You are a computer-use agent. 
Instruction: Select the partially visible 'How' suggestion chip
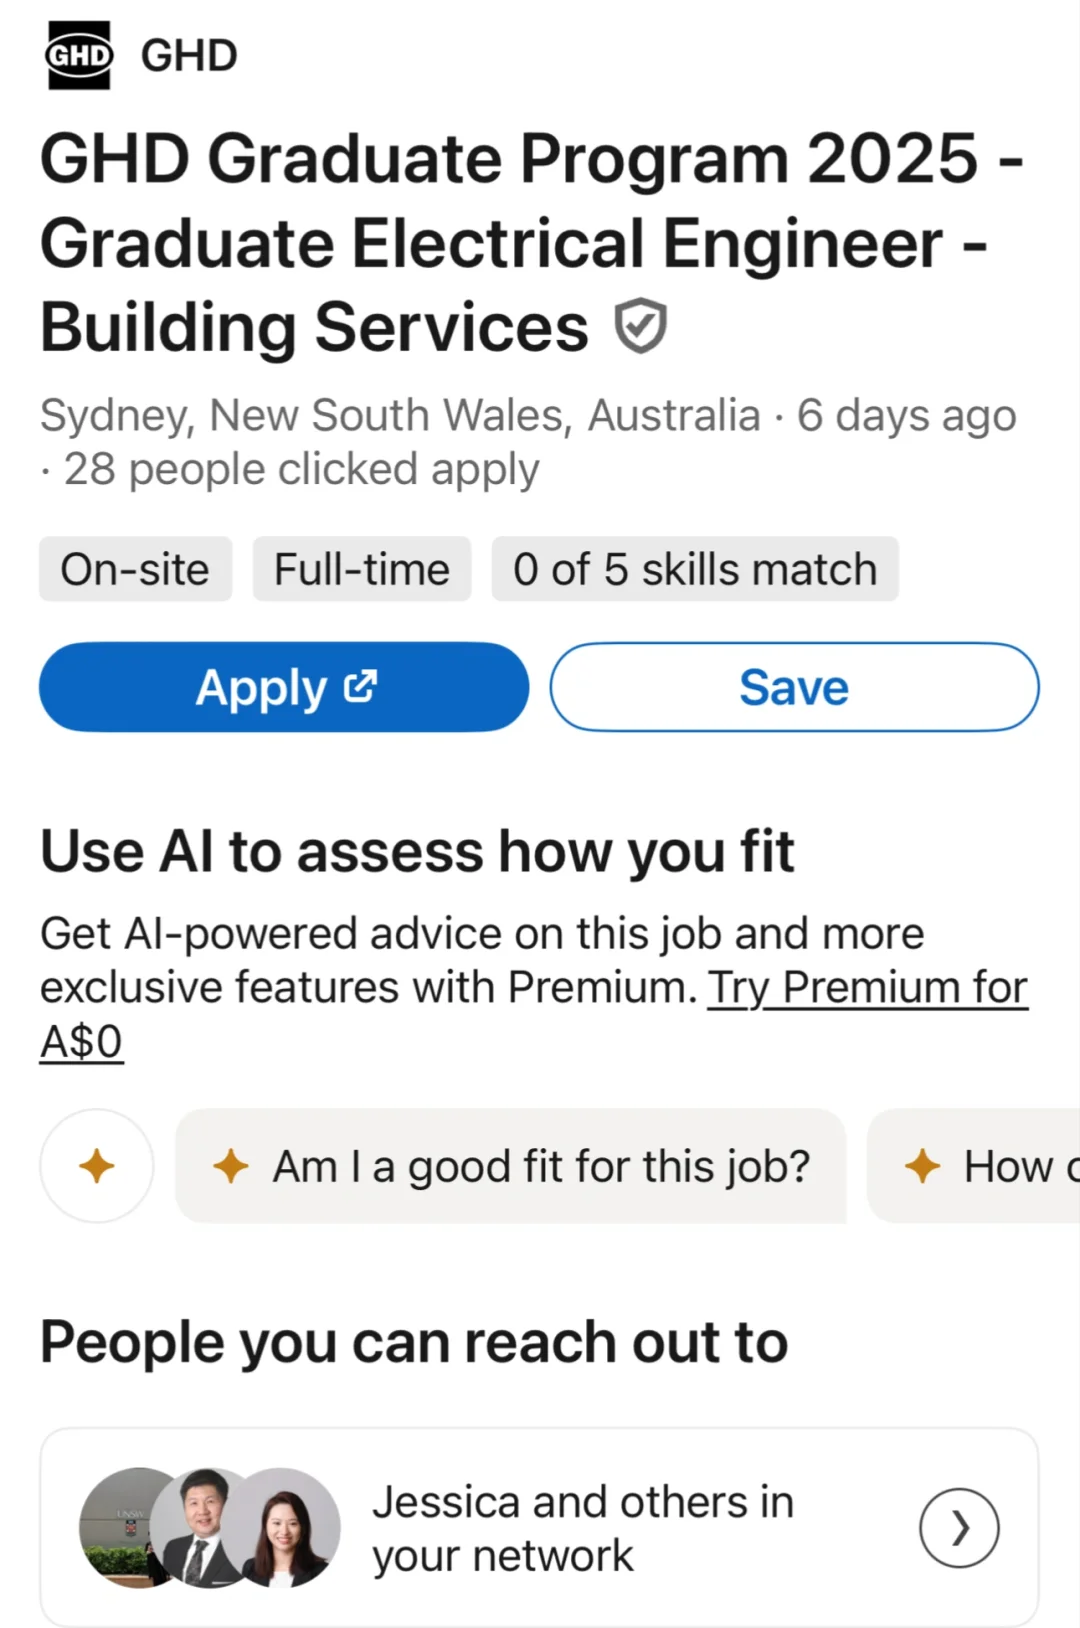pyautogui.click(x=974, y=1166)
